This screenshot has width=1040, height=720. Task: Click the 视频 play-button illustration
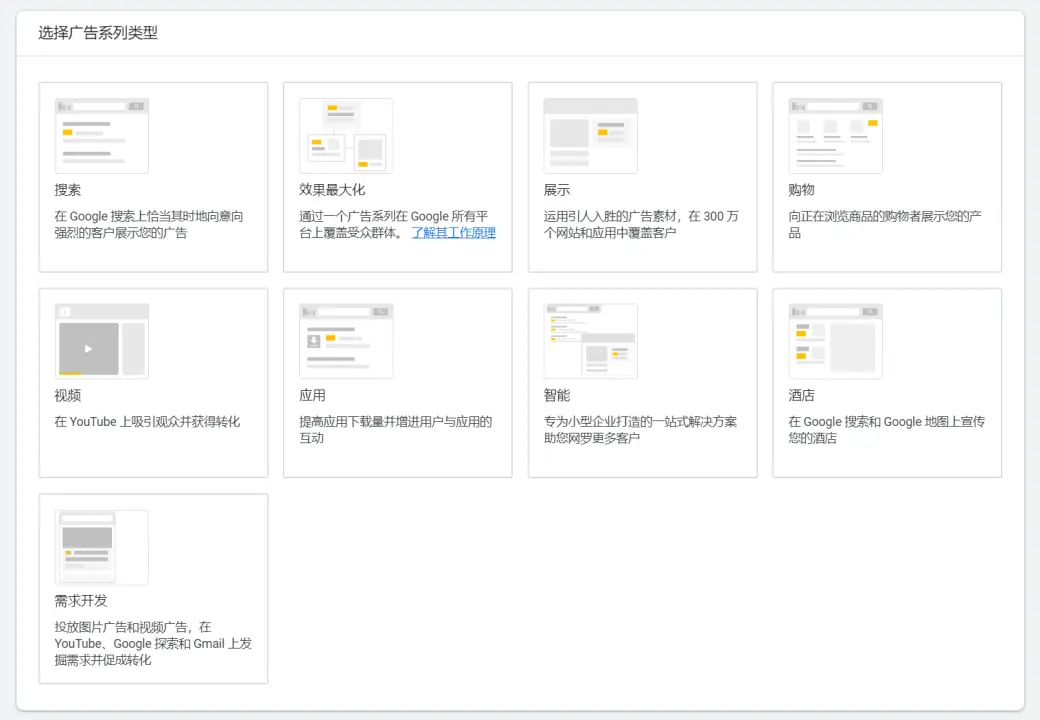(89, 348)
